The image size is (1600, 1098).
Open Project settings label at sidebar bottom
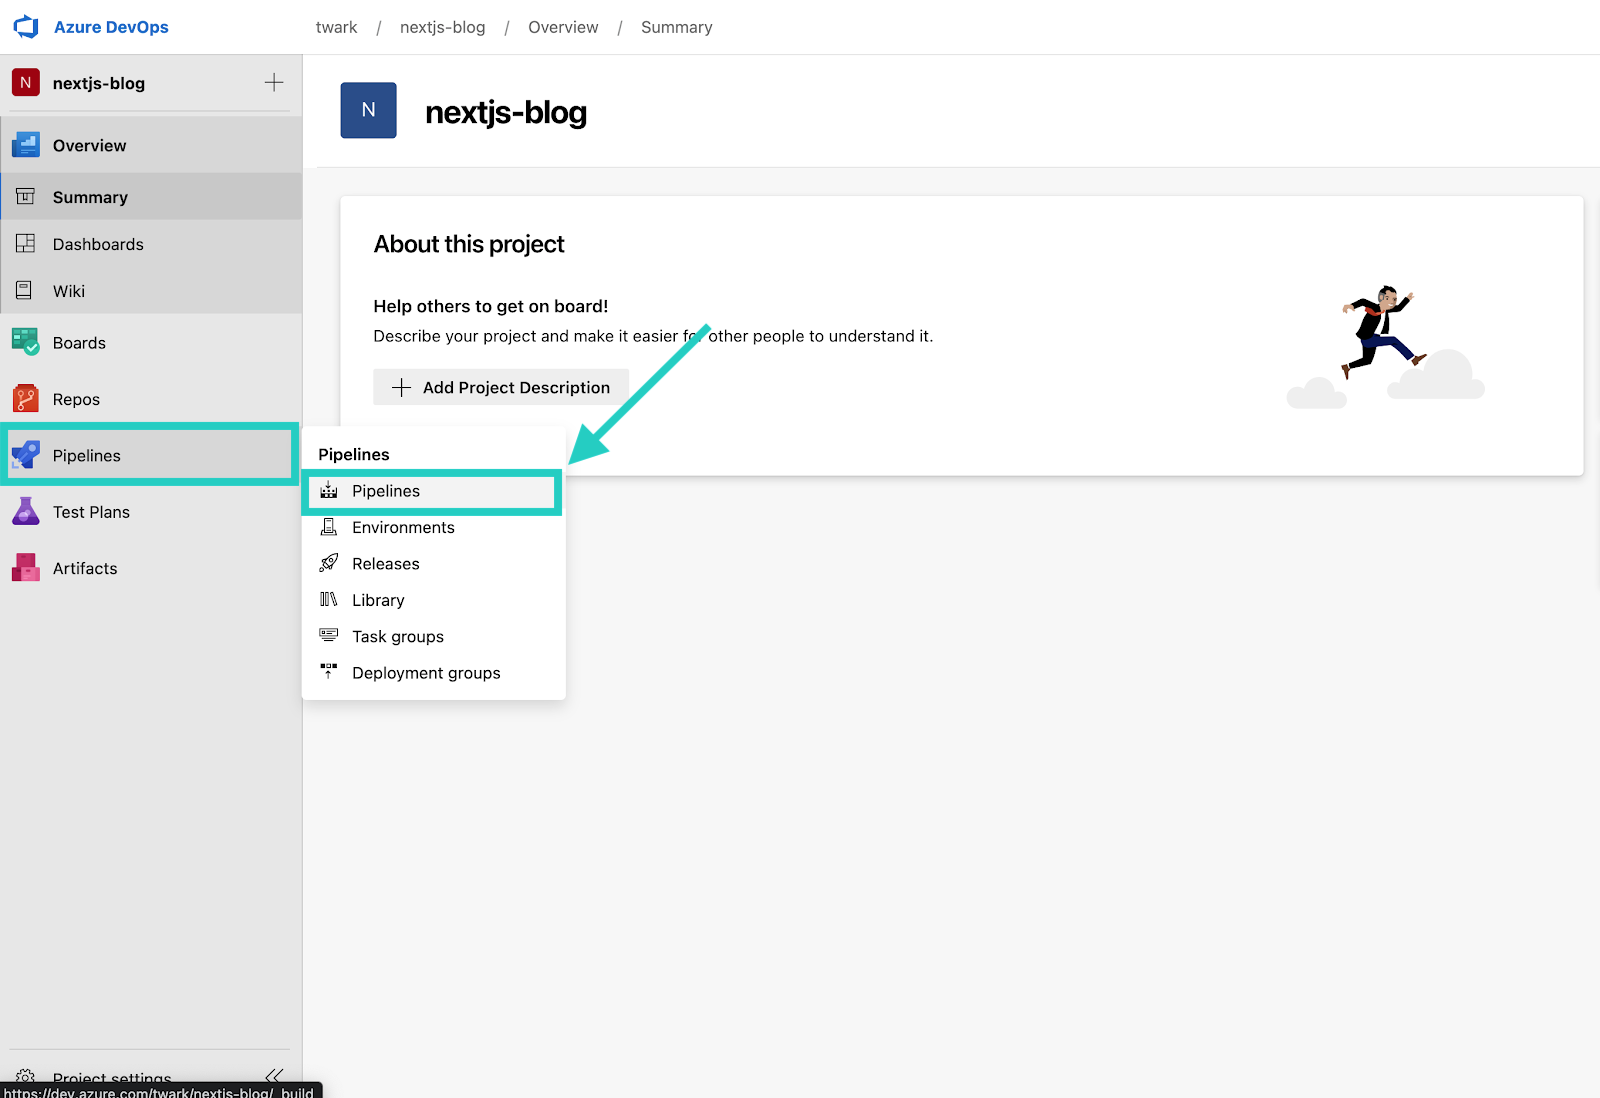coord(112,1078)
